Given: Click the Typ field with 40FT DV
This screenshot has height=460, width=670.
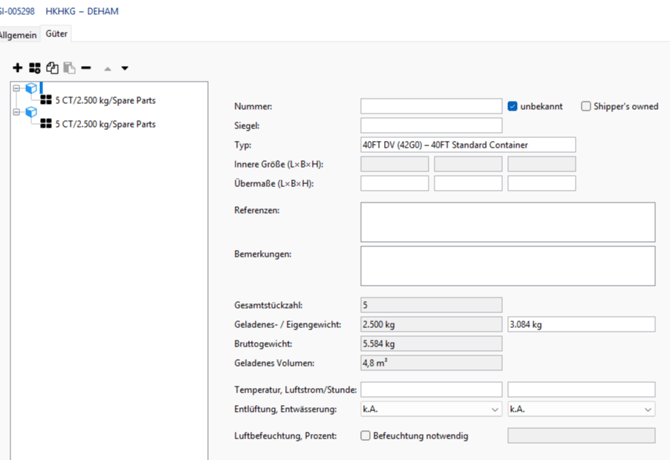Looking at the screenshot, I should pos(467,145).
